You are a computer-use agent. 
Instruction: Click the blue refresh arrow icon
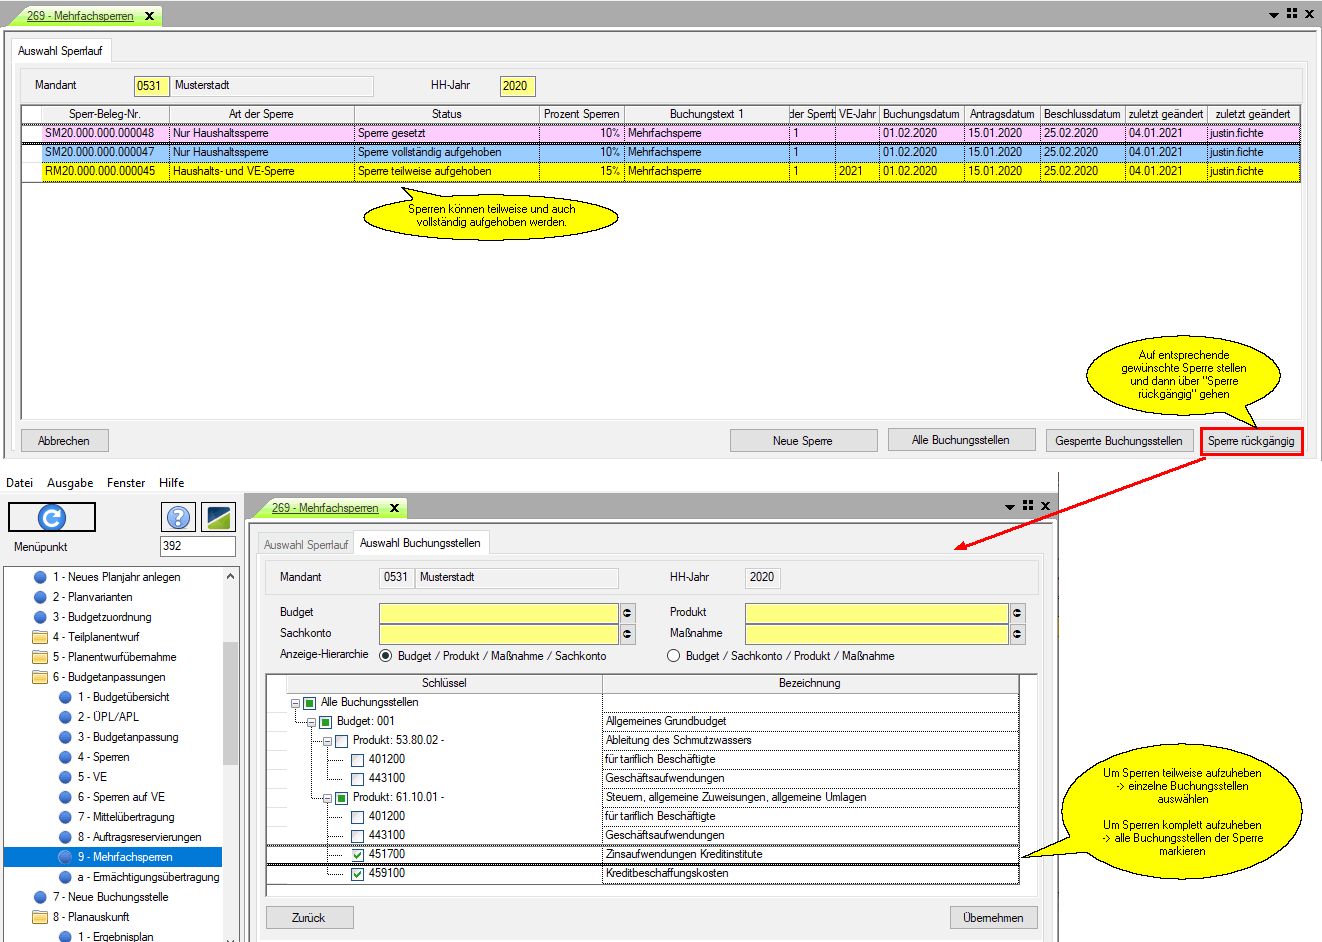point(52,517)
